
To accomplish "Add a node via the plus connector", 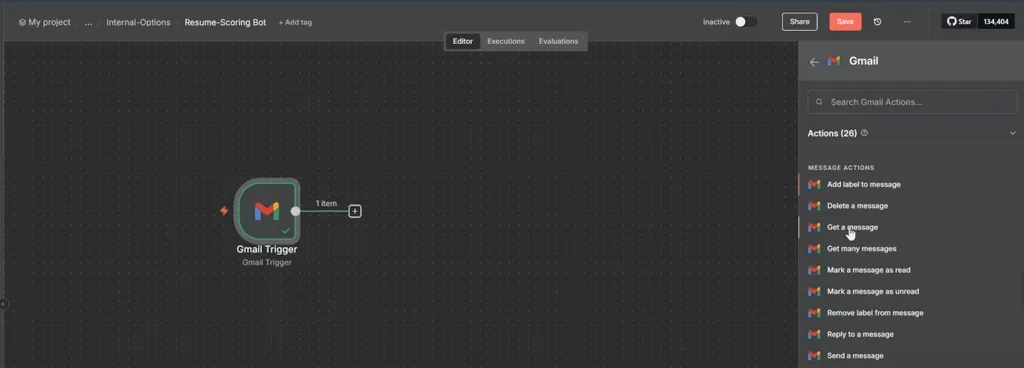I will coord(355,211).
